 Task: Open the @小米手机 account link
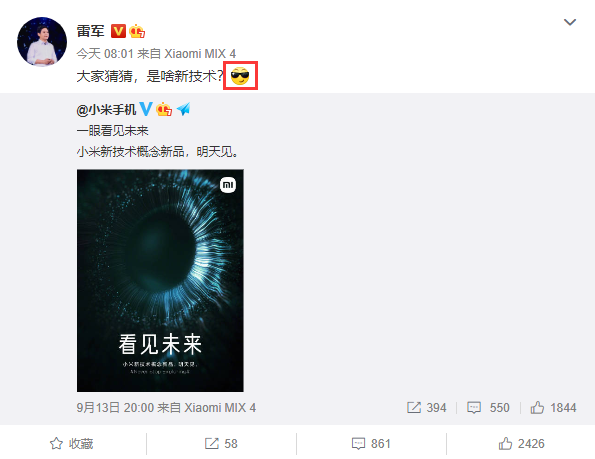pyautogui.click(x=106, y=110)
